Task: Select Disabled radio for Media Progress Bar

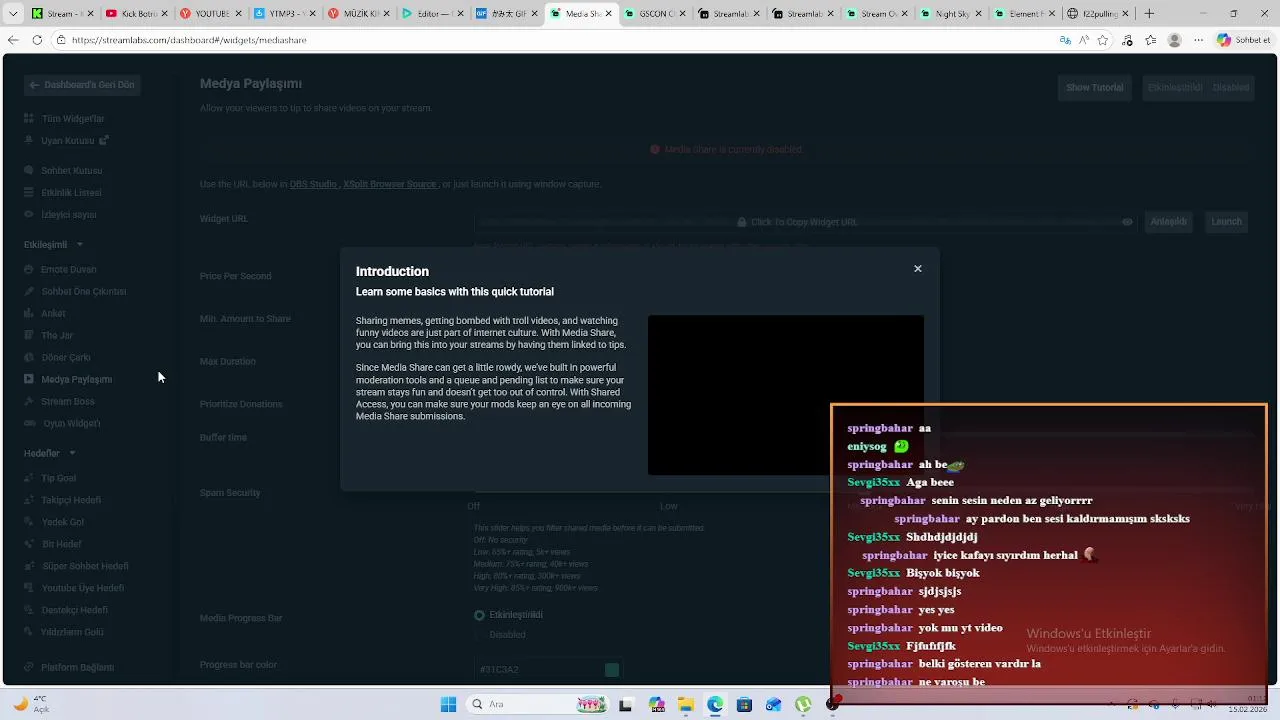Action: click(479, 635)
